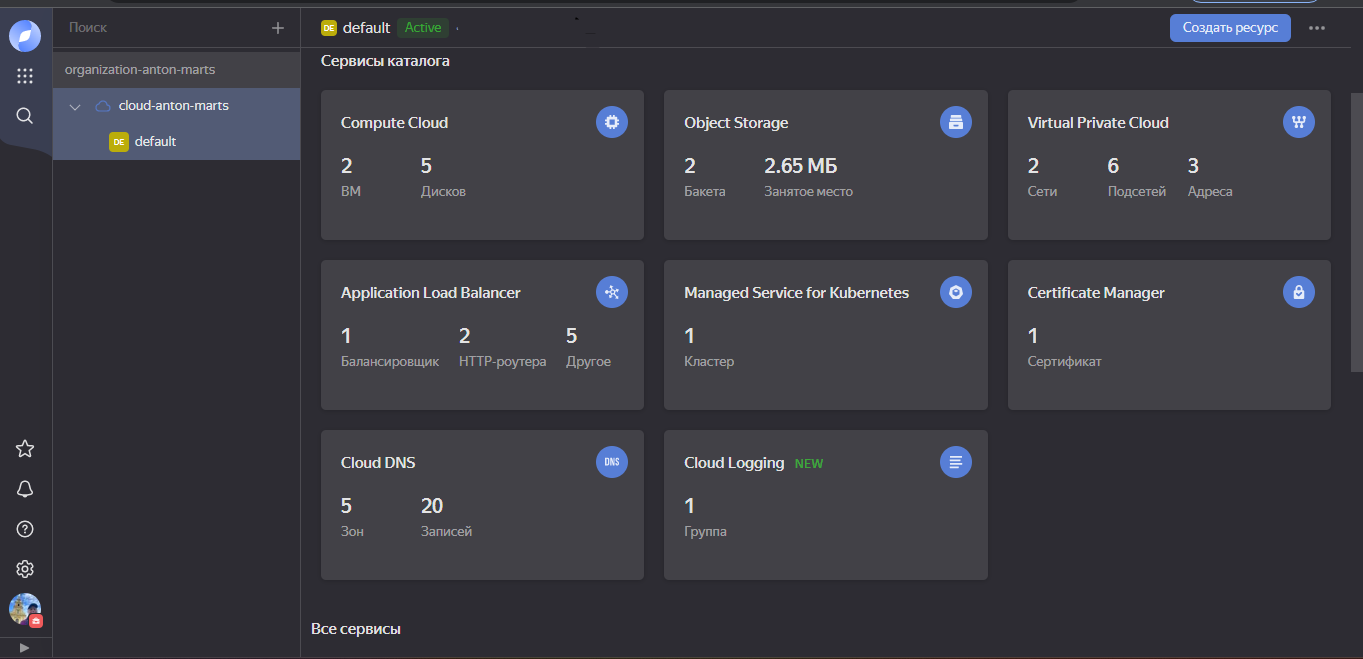Screen dimensions: 1363x659
Task: Open the Compute Cloud service icon
Action: 611,122
